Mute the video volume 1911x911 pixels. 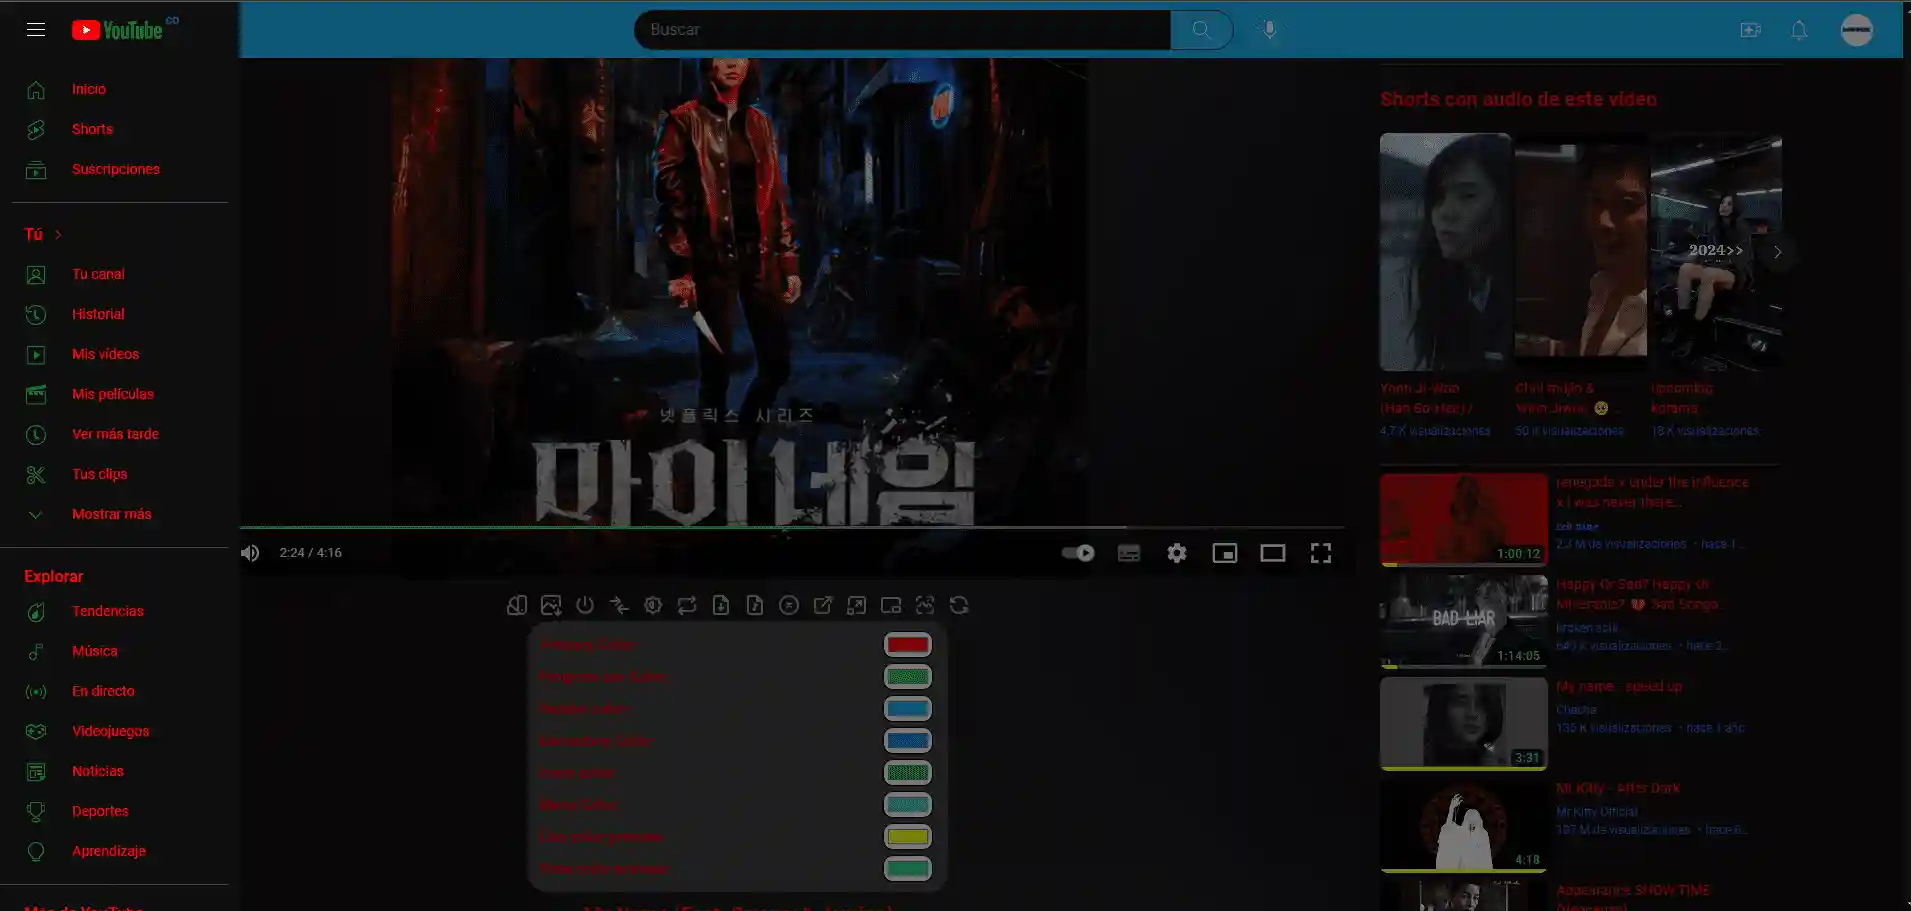tap(250, 553)
